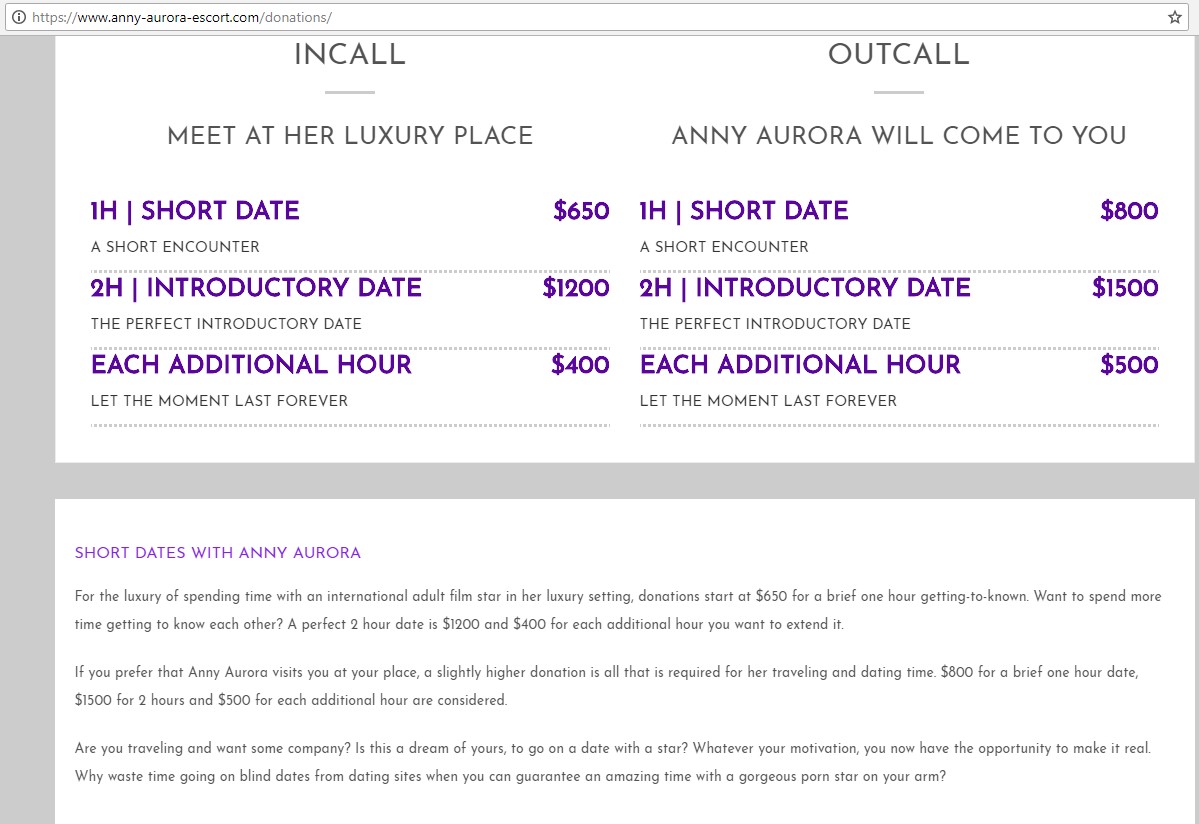Click the $650 incall price
The width and height of the screenshot is (1199, 824).
coord(581,210)
